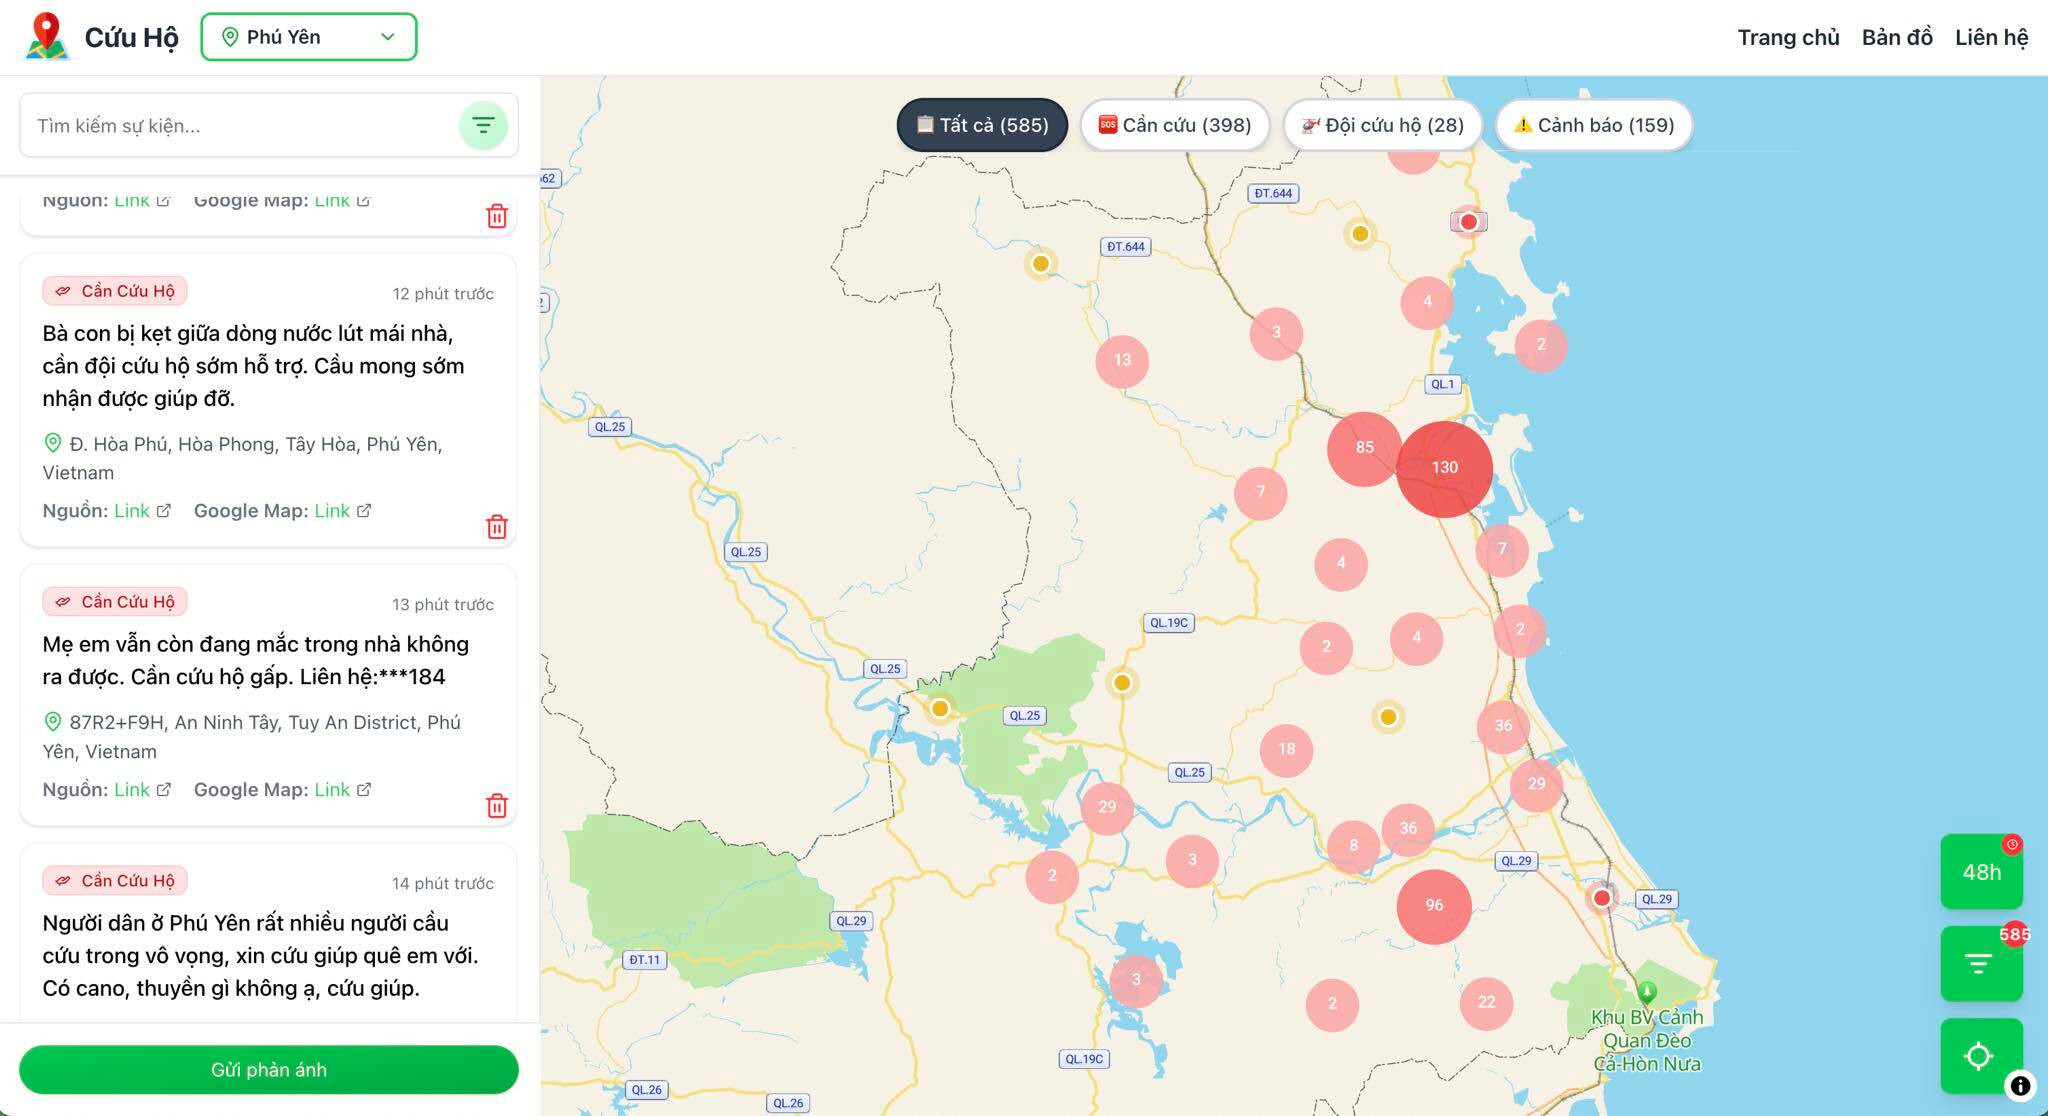The width and height of the screenshot is (2048, 1116).
Task: Toggle the Đội cứu hộ (28) filter
Action: 1382,125
